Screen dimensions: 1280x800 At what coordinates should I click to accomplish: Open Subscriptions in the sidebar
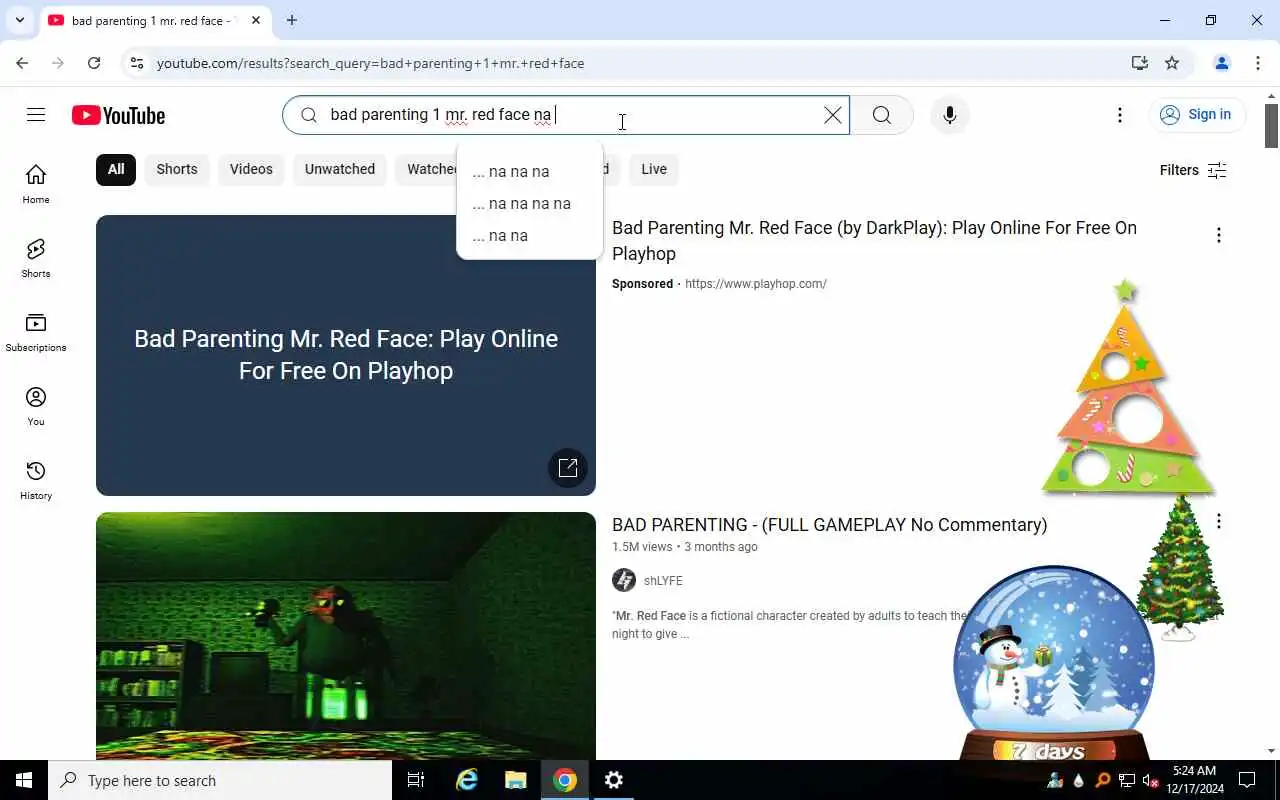(36, 332)
